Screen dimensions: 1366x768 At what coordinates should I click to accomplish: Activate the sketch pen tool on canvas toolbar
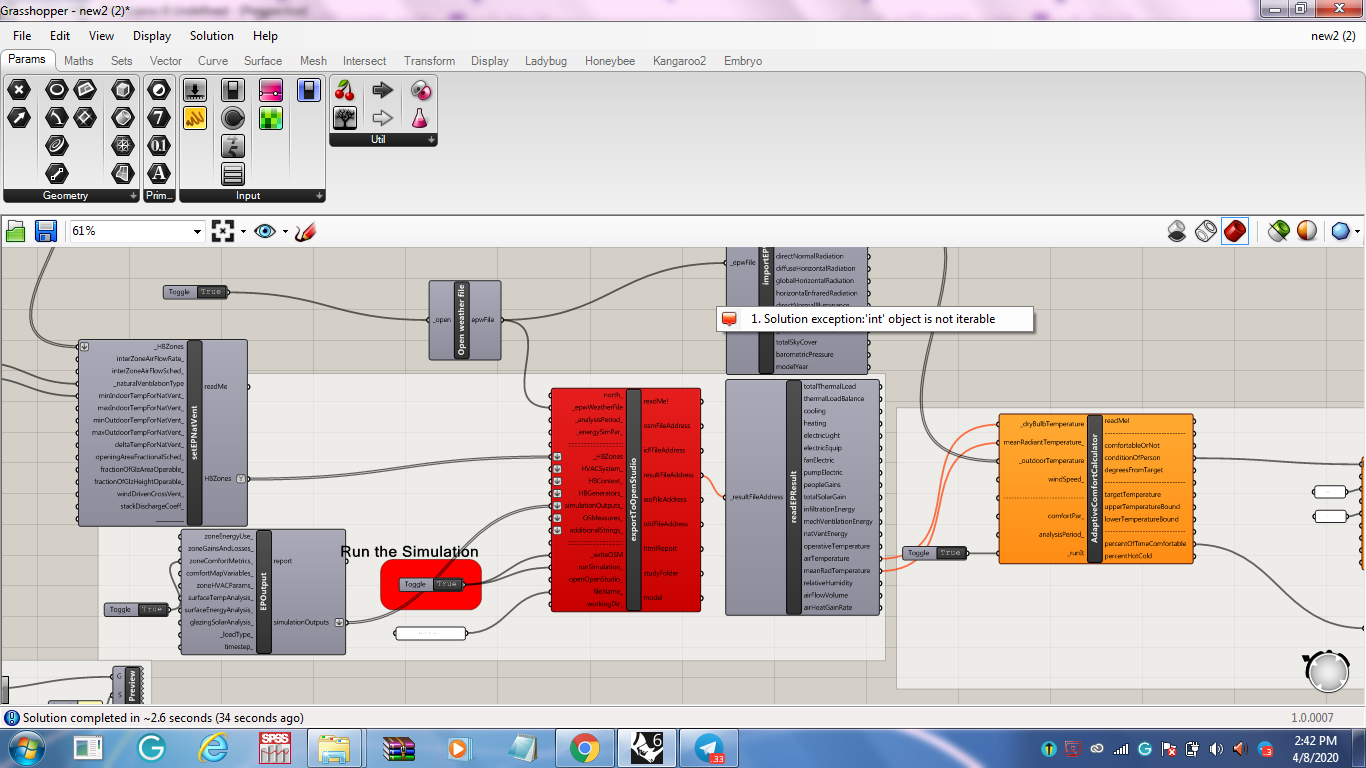click(x=306, y=231)
